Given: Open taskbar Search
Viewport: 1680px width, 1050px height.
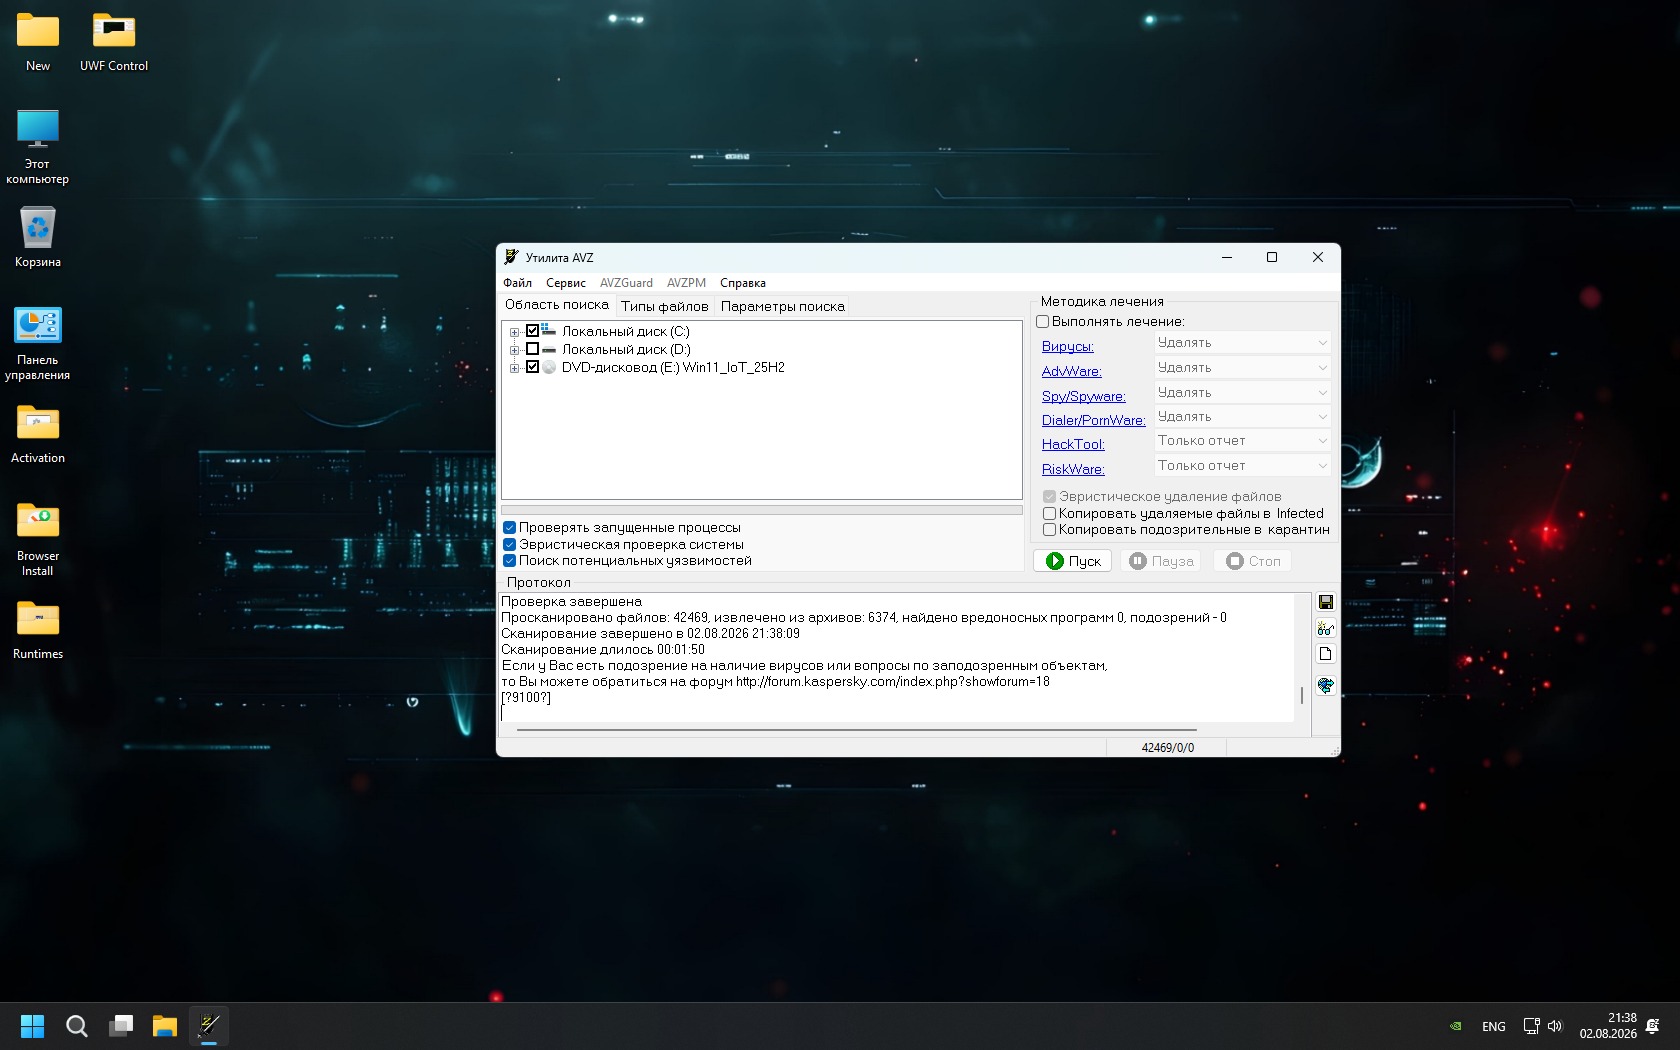Looking at the screenshot, I should pos(77,1026).
